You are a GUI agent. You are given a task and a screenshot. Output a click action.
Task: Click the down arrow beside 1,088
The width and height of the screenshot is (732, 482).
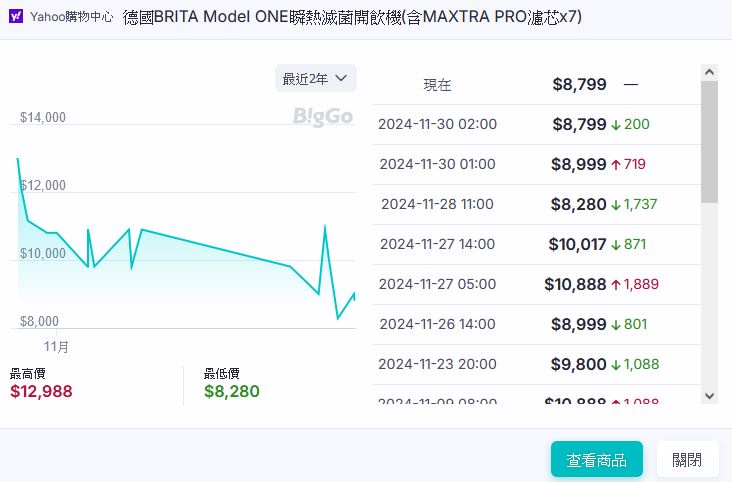[616, 364]
